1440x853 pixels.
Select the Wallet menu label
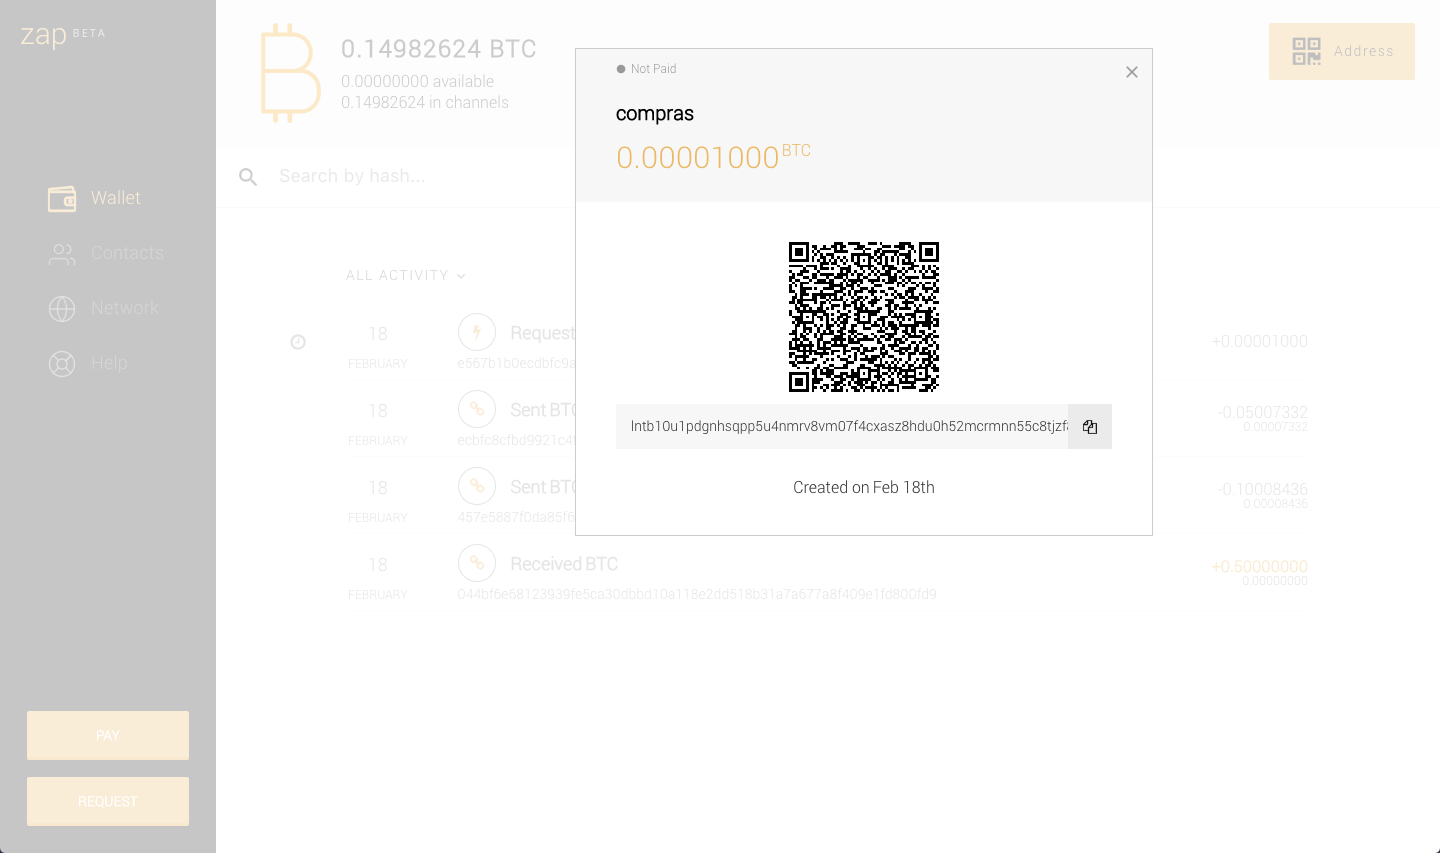(116, 198)
